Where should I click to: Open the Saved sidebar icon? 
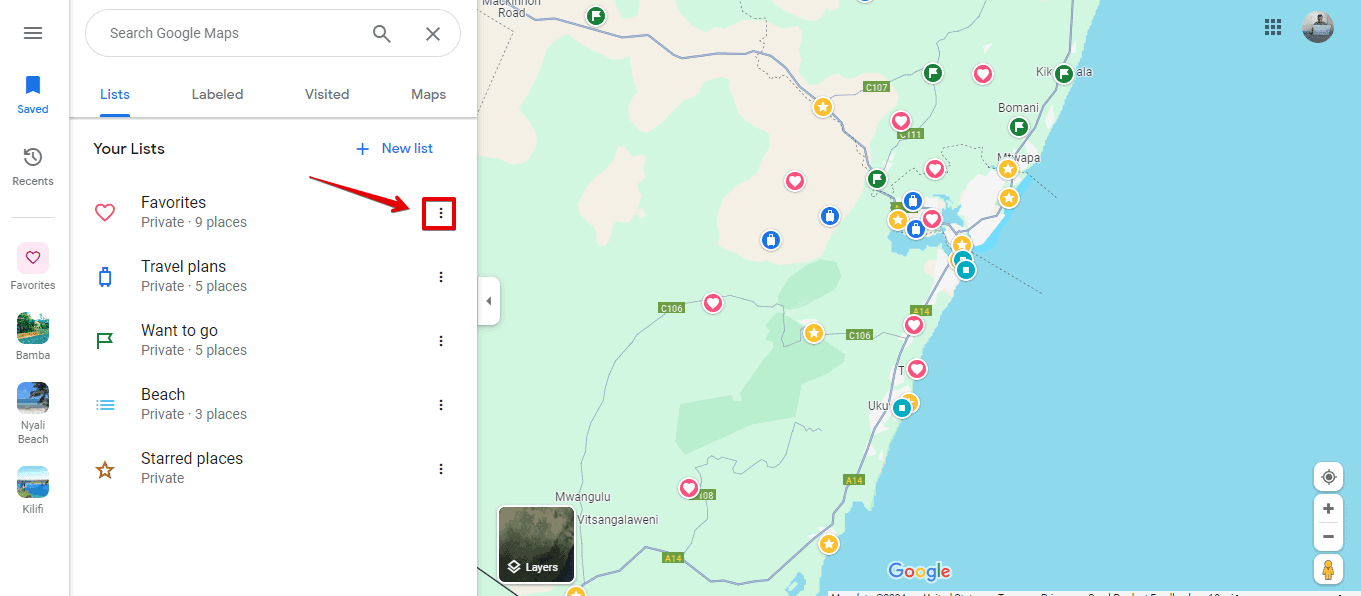[x=32, y=86]
